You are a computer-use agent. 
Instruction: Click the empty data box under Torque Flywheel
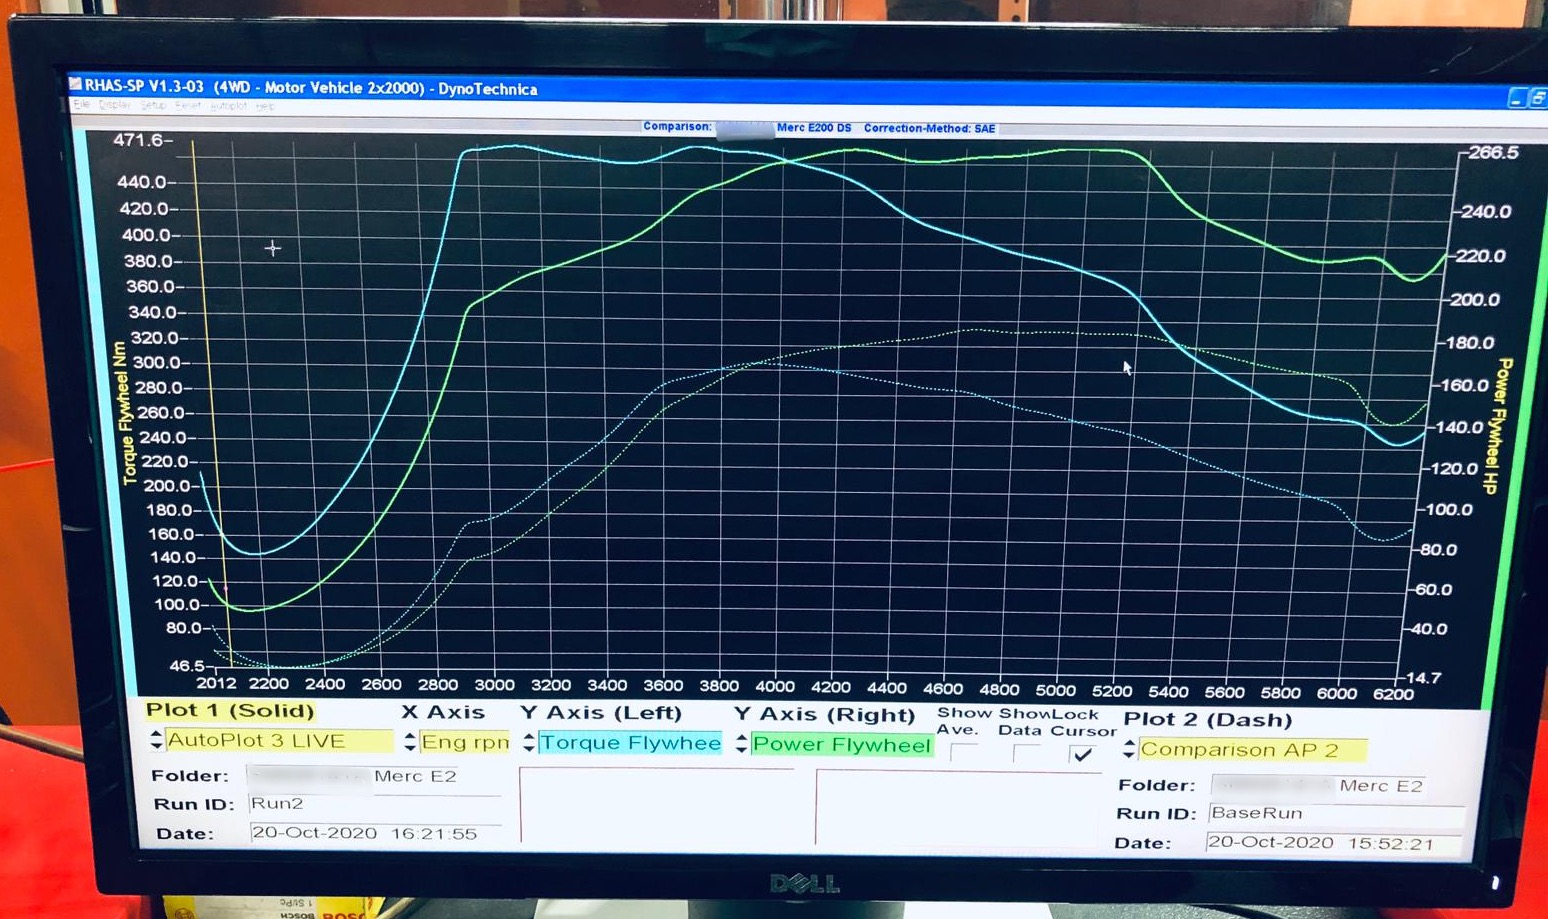point(657,806)
